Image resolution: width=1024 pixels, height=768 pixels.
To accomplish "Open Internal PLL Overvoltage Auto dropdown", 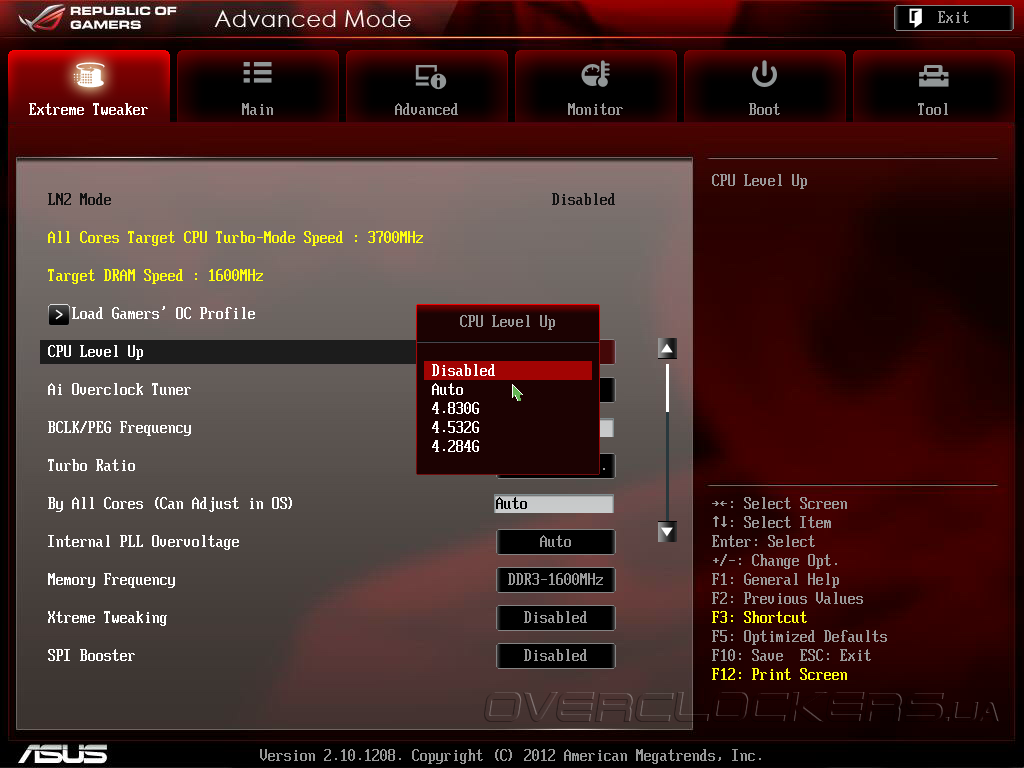I will [556, 542].
